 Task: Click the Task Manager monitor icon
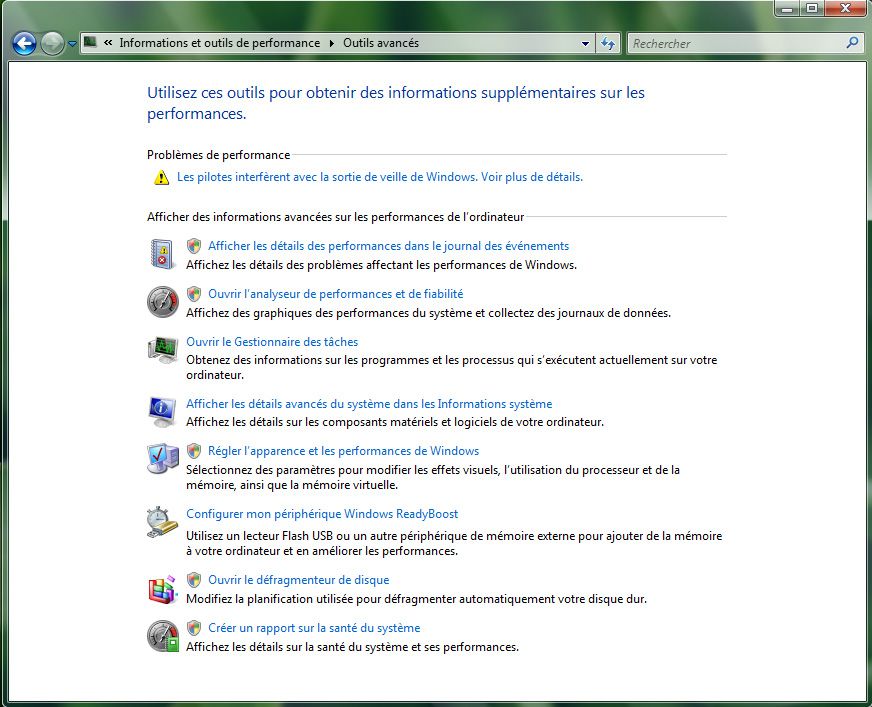point(162,350)
